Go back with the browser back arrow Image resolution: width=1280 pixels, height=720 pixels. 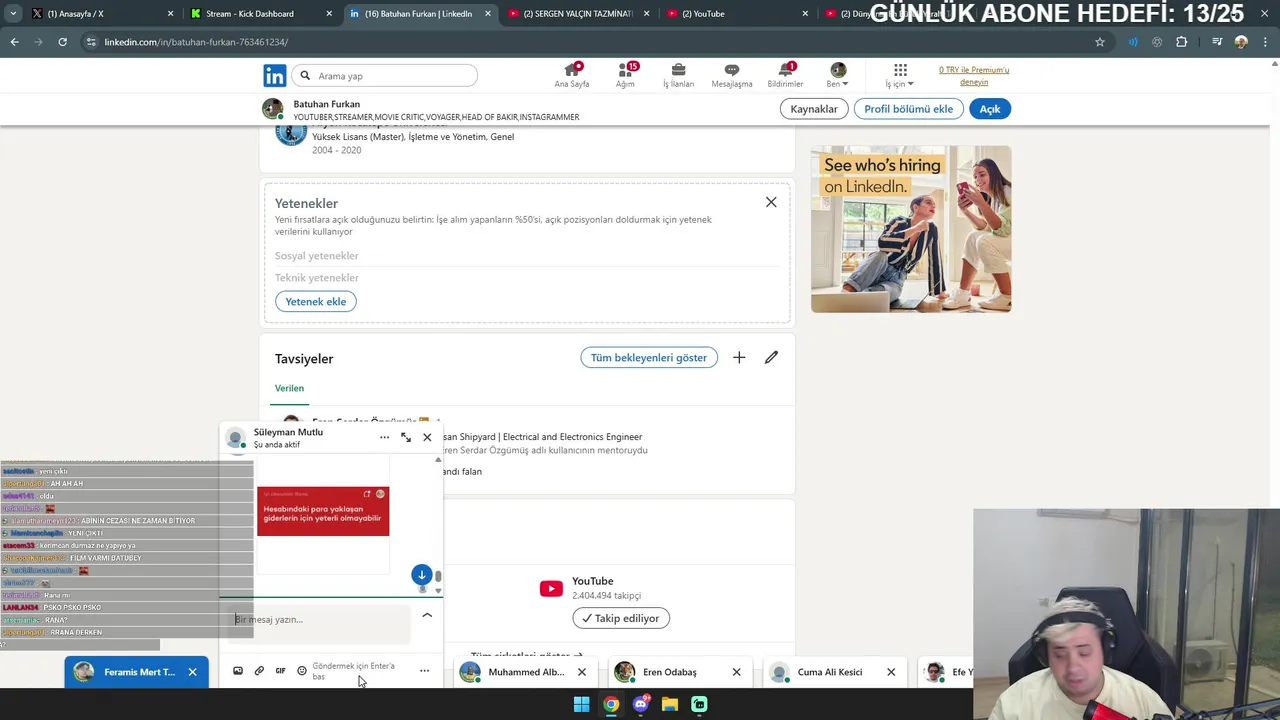pyautogui.click(x=14, y=42)
